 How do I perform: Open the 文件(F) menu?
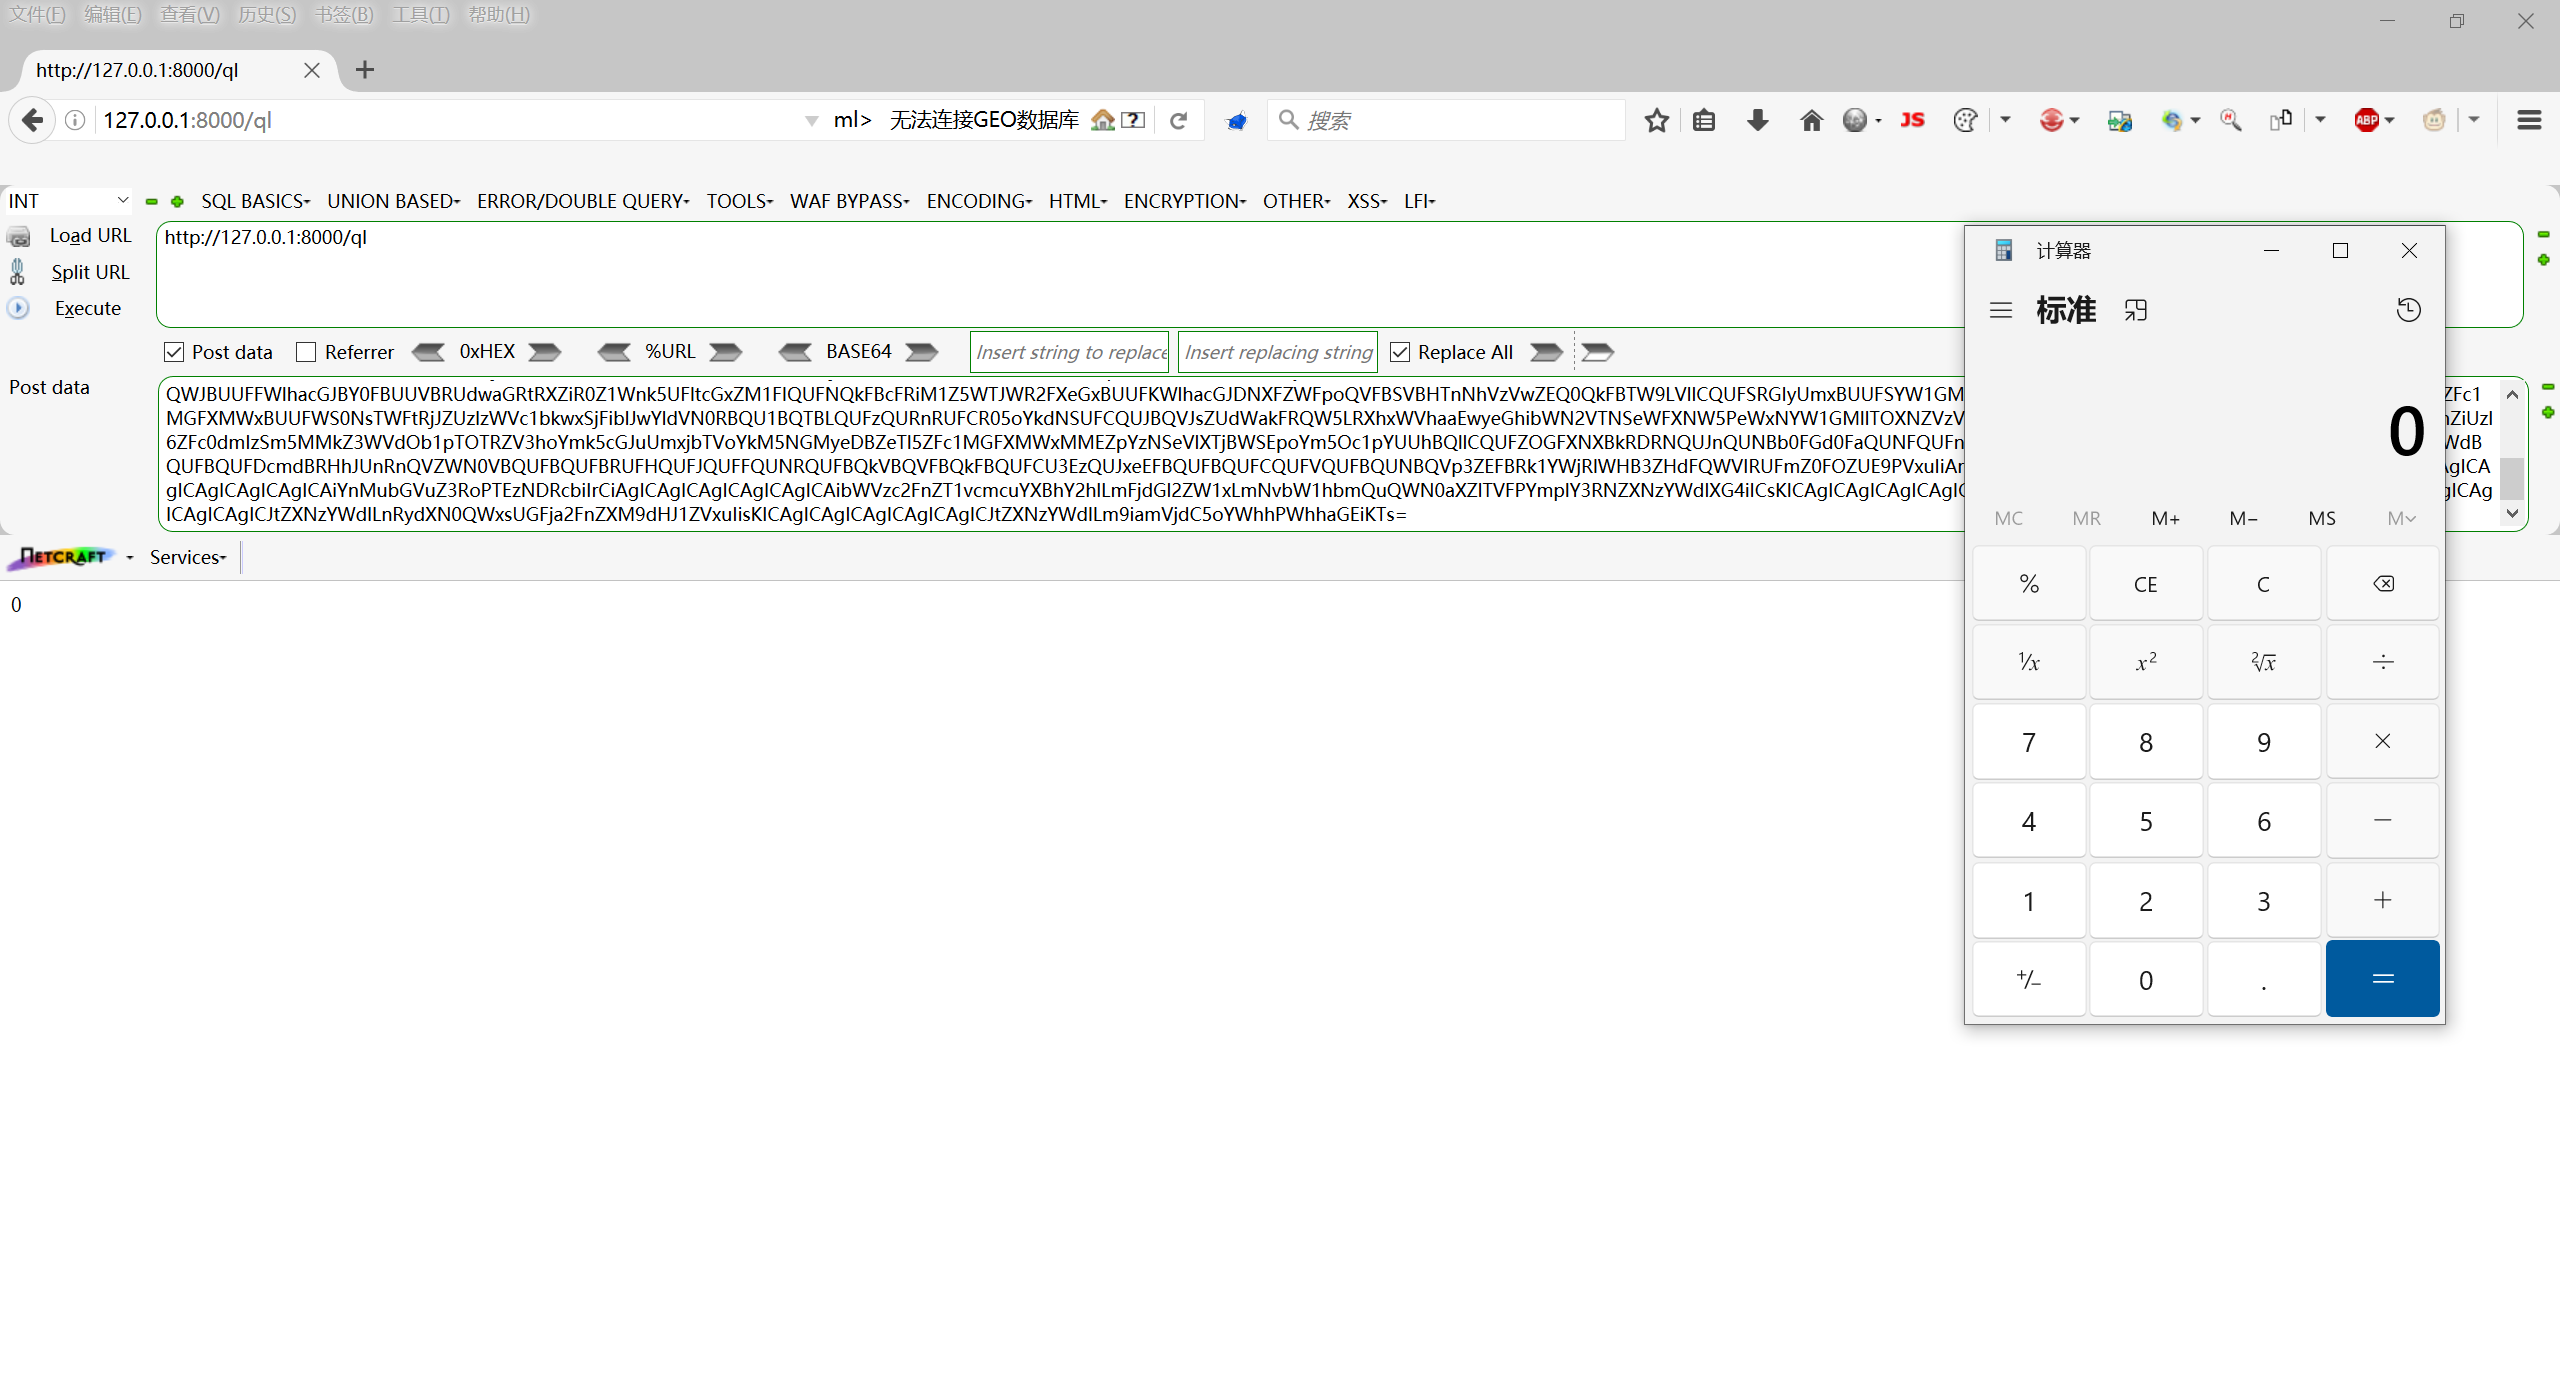37,14
